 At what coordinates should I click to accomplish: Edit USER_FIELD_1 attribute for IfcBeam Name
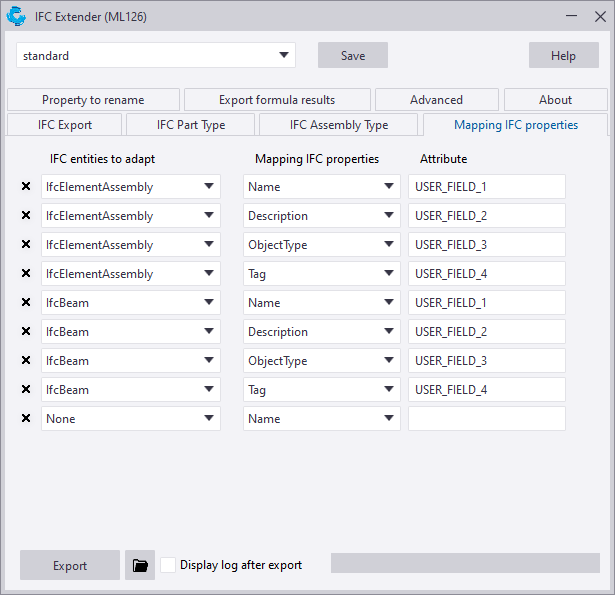(487, 302)
